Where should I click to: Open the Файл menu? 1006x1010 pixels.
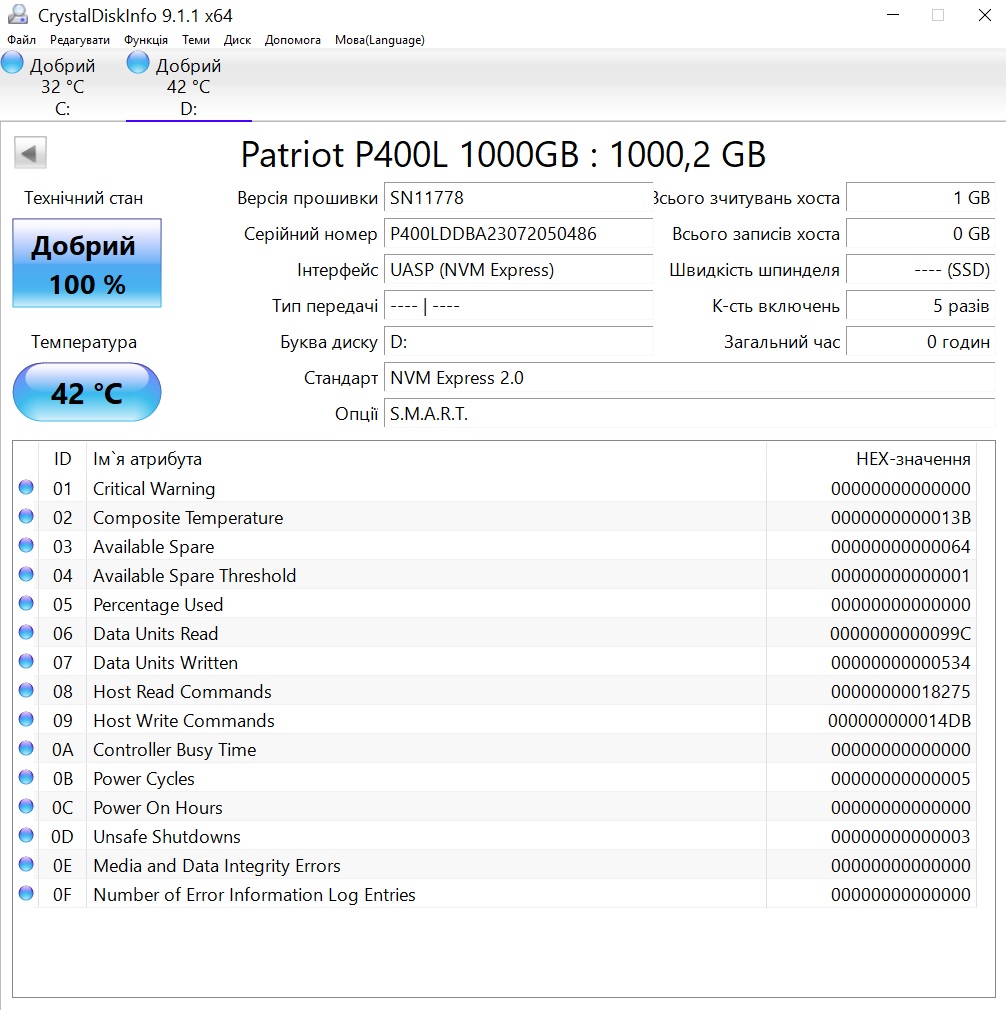click(x=21, y=40)
